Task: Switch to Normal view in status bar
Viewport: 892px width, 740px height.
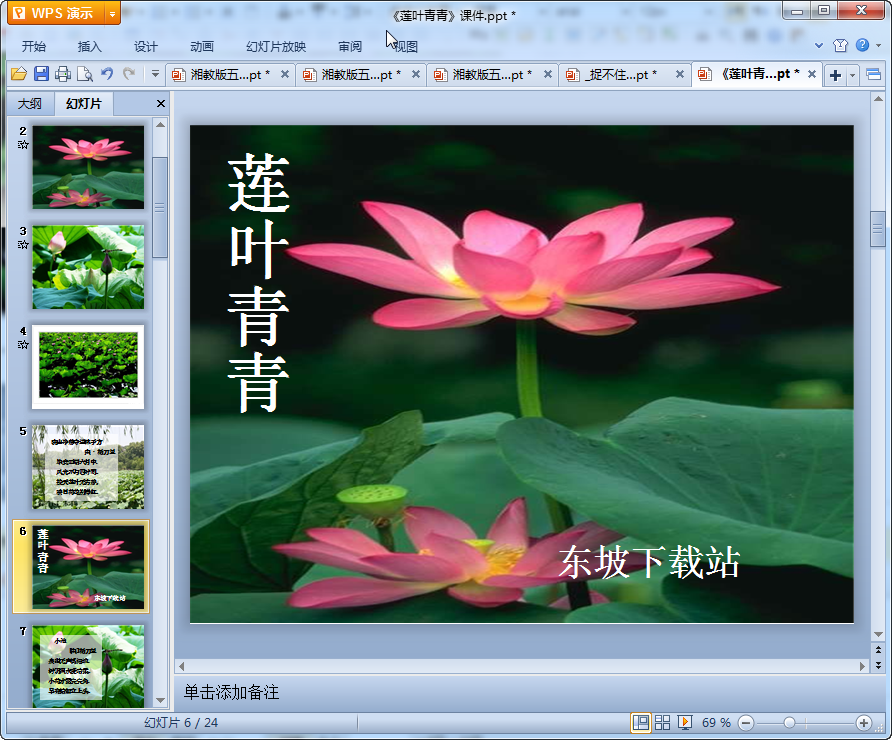Action: [641, 722]
